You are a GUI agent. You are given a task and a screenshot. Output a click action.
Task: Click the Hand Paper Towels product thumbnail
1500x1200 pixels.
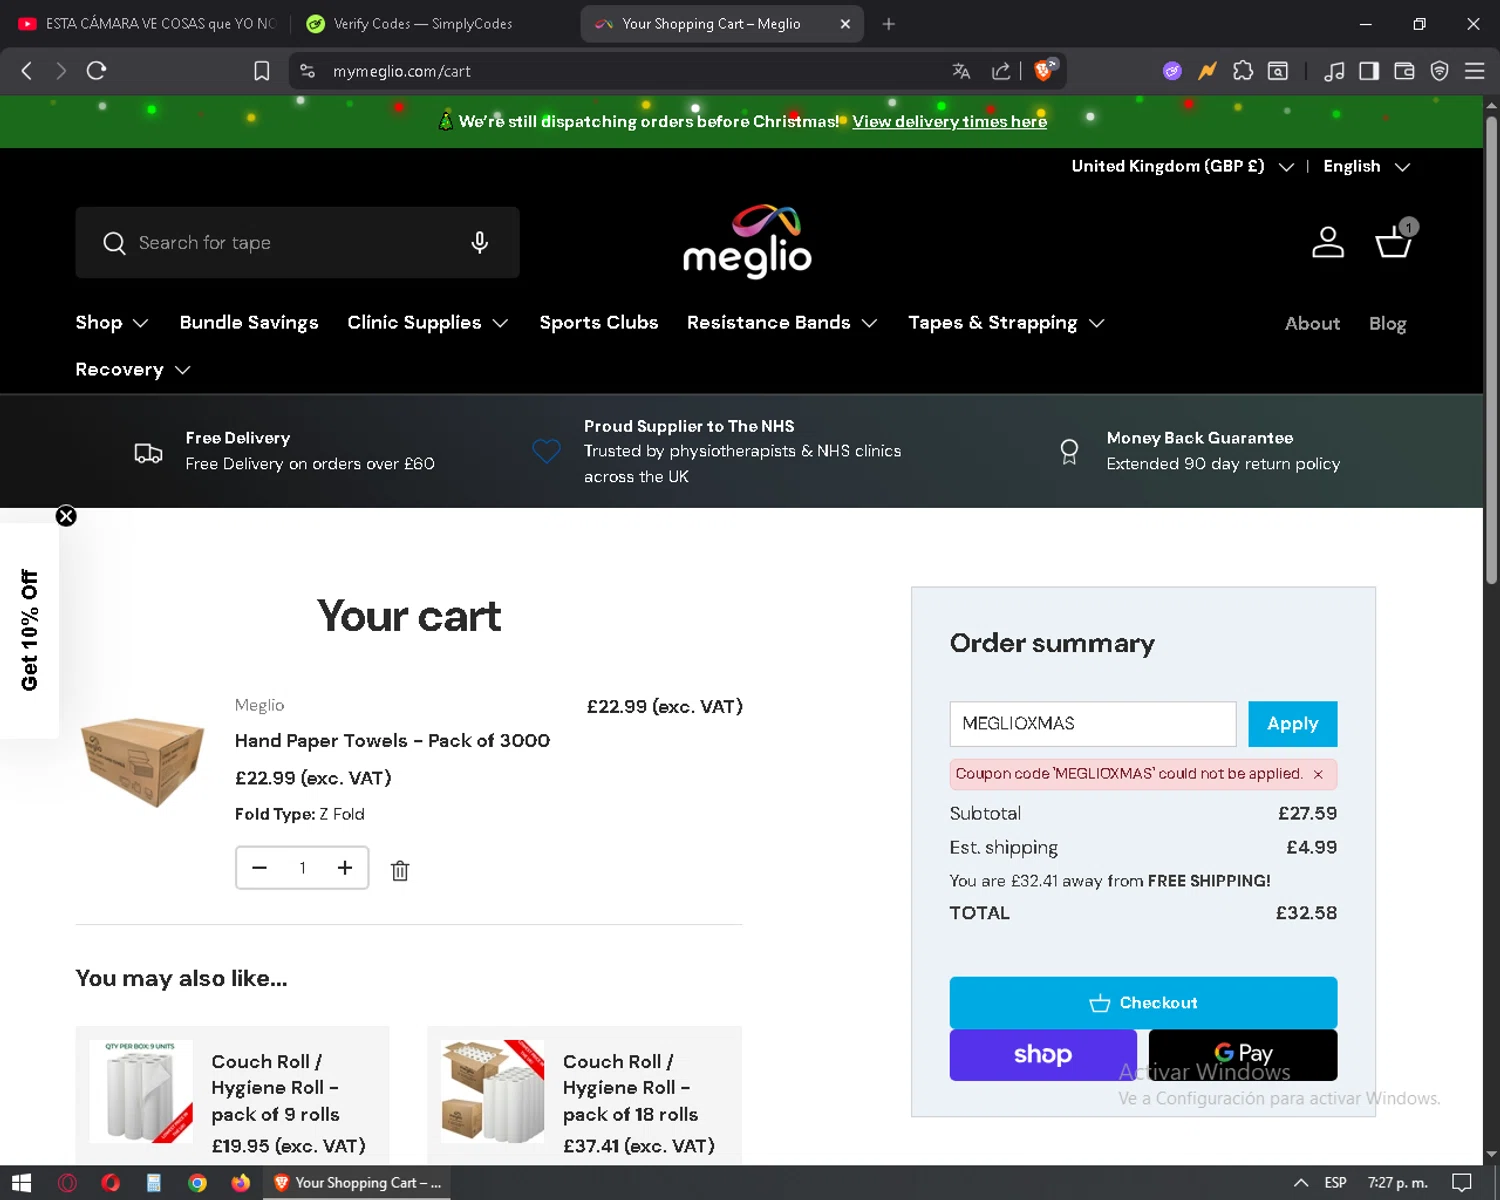click(x=143, y=762)
